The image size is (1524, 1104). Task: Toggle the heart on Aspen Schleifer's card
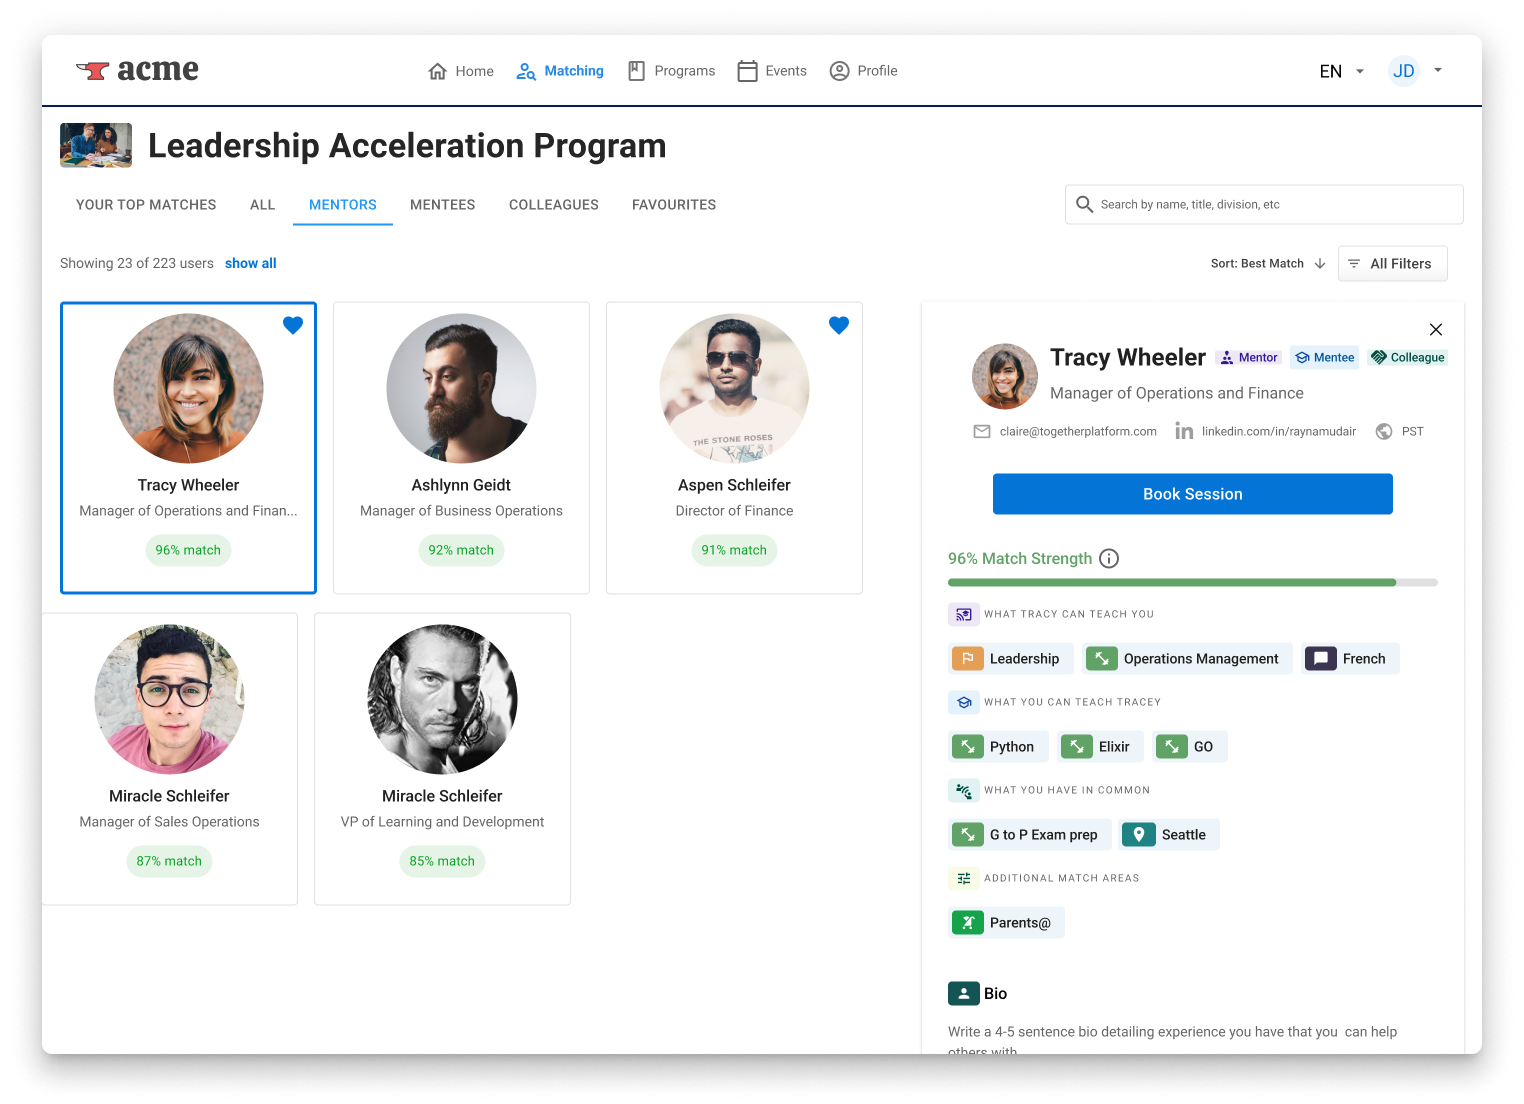pyautogui.click(x=839, y=325)
